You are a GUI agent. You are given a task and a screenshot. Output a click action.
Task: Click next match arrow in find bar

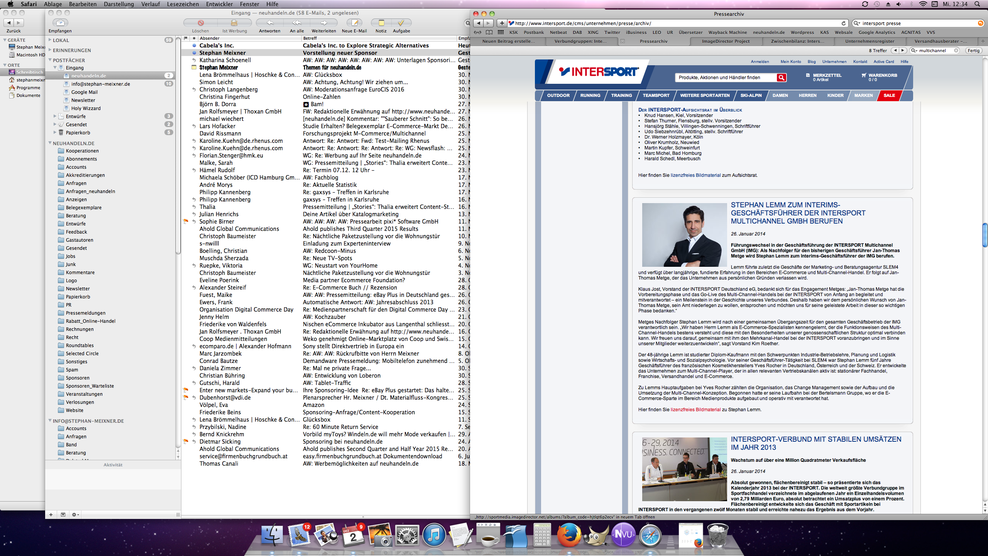[903, 50]
